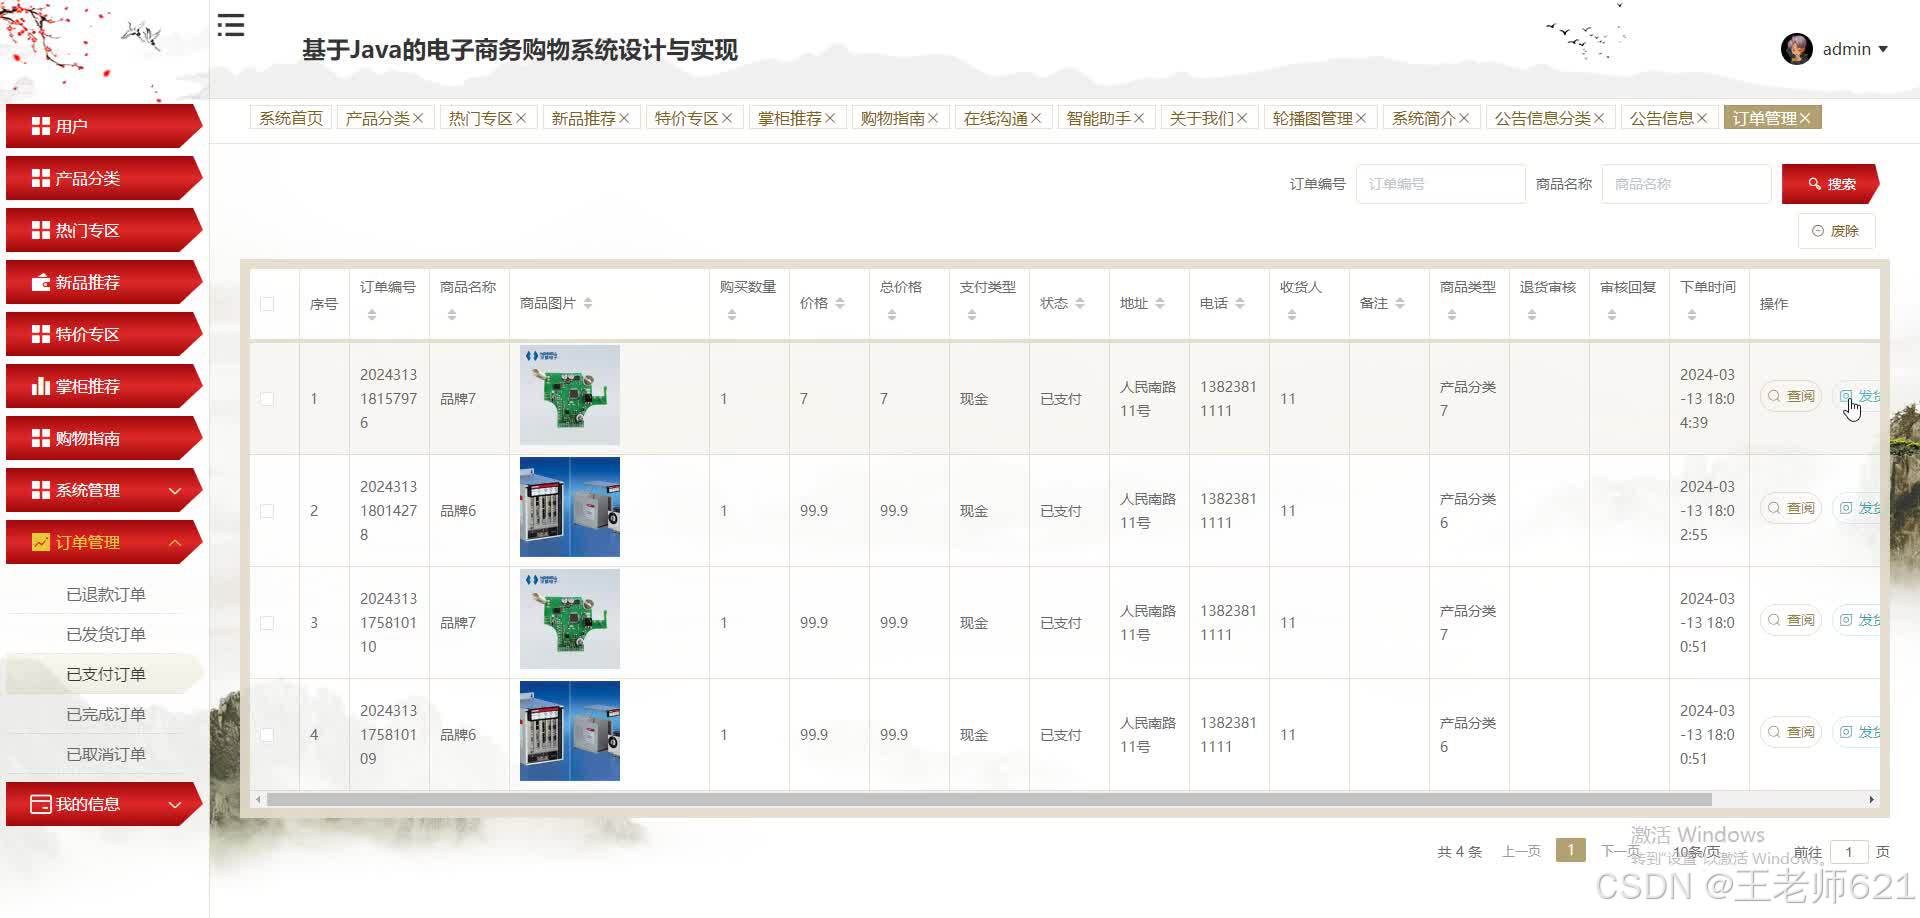
Task: Open the 特价专区 sidebar menu
Action: pyautogui.click(x=104, y=334)
